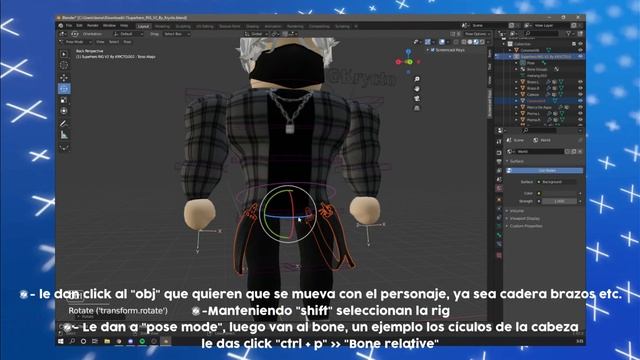Expand the Volume panel
This screenshot has width=640, height=360.
pos(516,211)
